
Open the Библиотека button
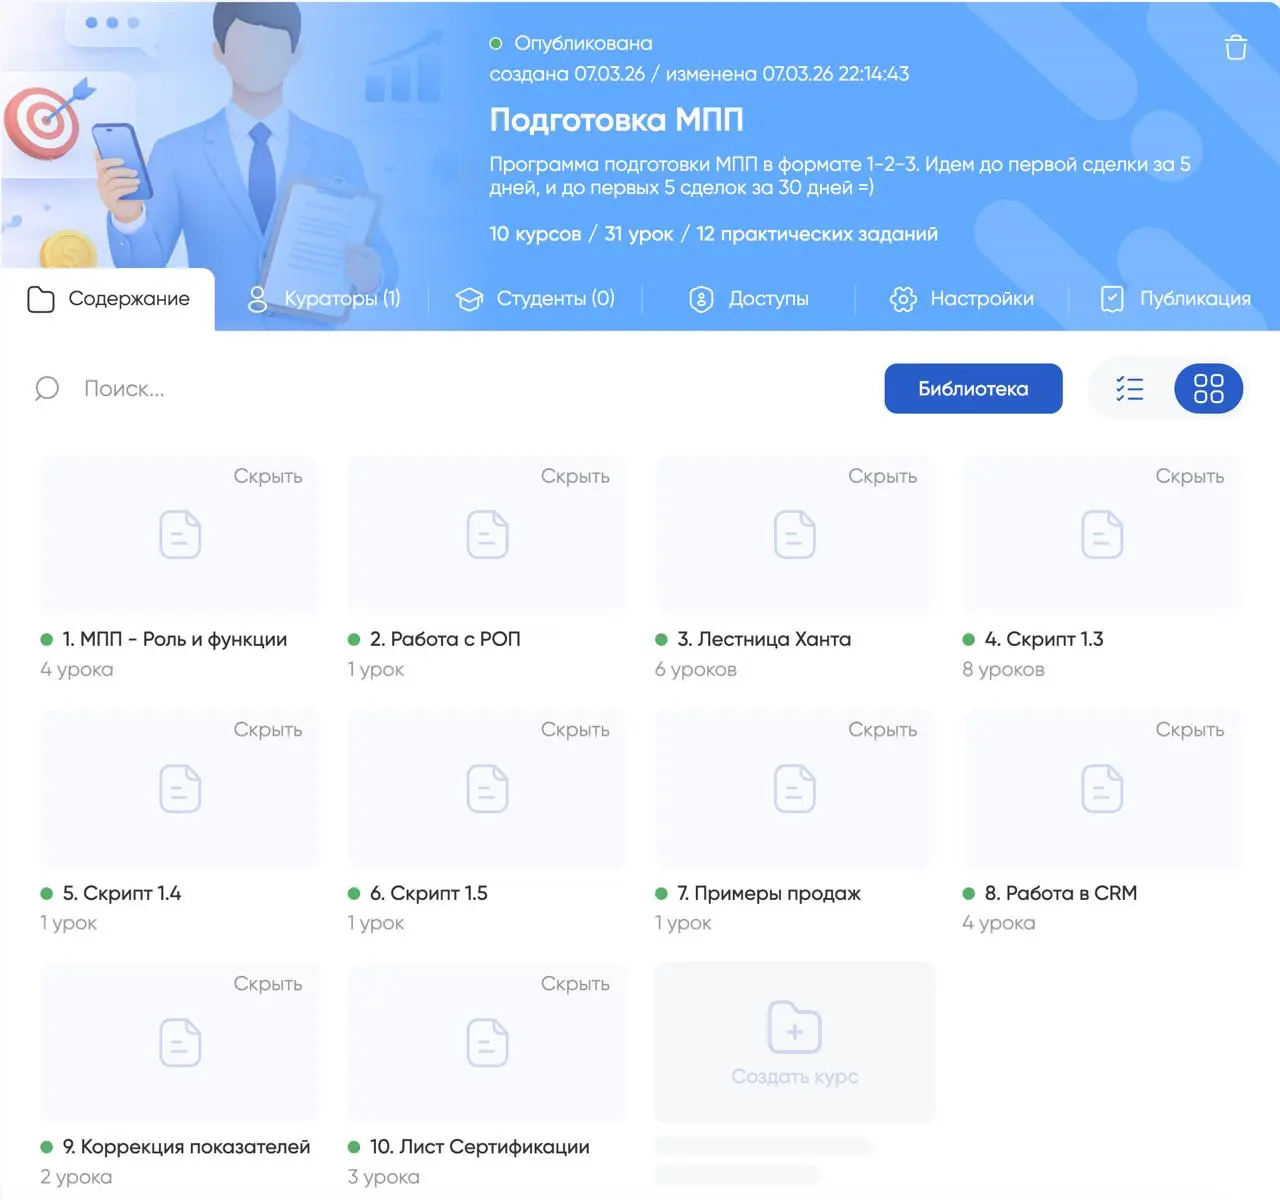pyautogui.click(x=973, y=388)
